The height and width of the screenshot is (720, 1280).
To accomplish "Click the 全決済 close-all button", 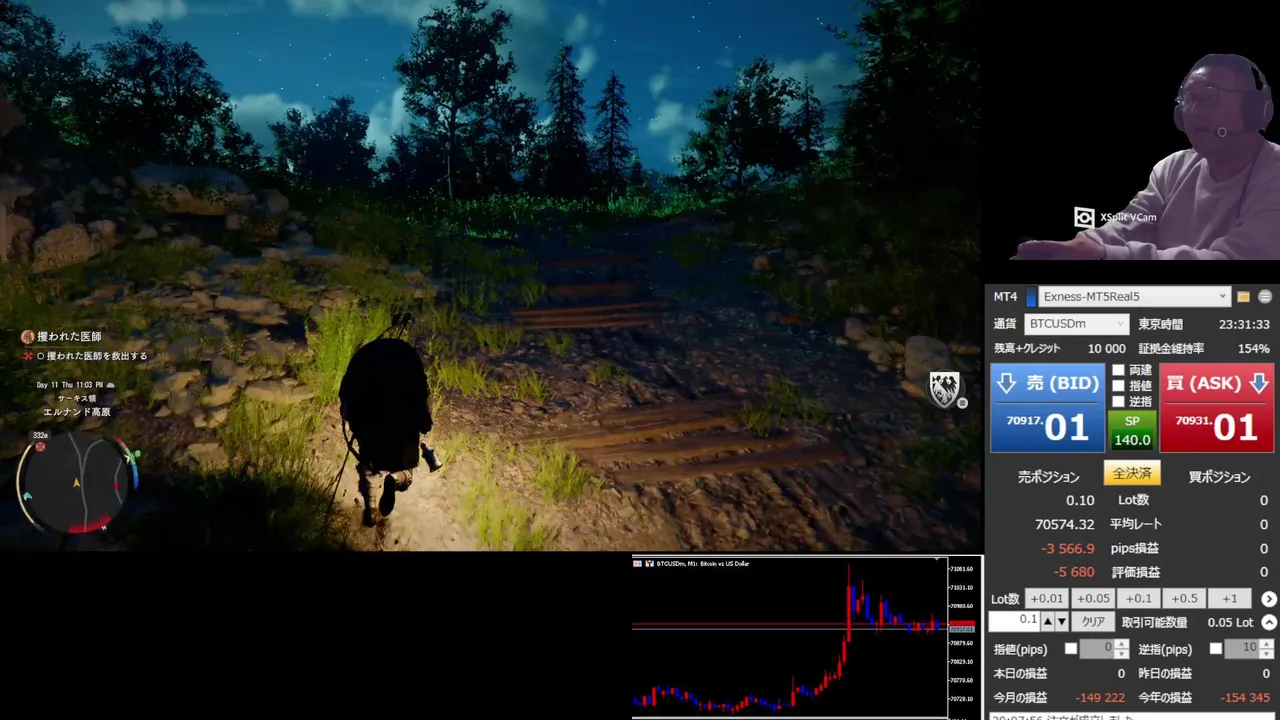I will [x=1132, y=474].
